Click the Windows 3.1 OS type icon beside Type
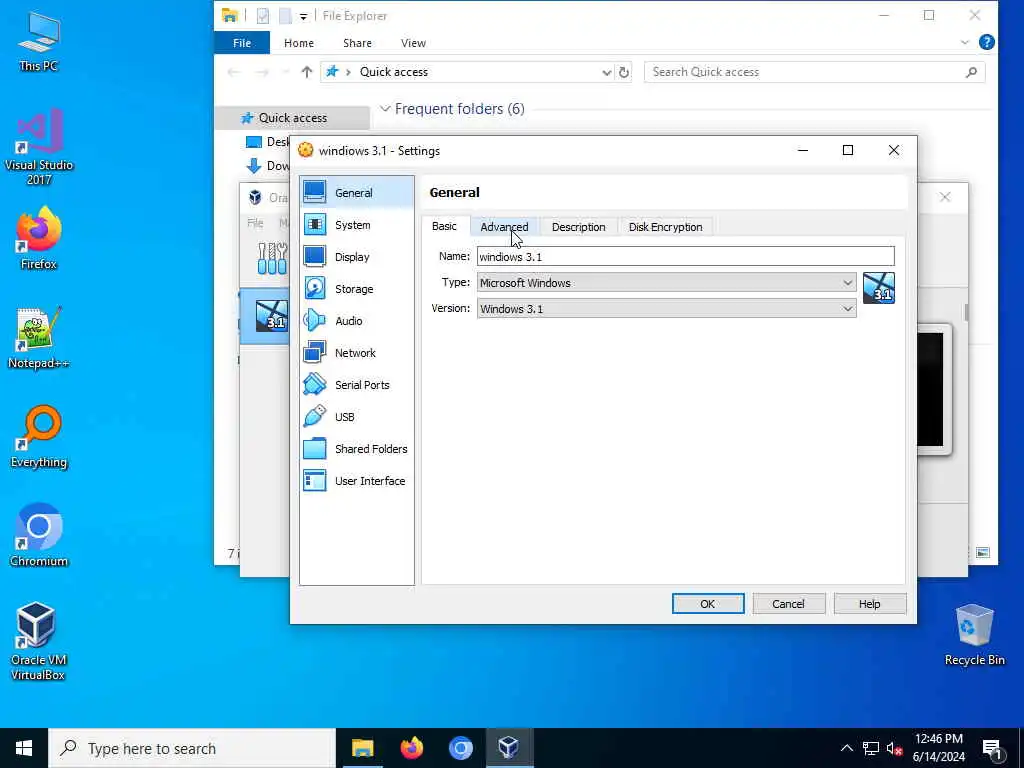Screen dimensions: 1024x768 coord(878,288)
